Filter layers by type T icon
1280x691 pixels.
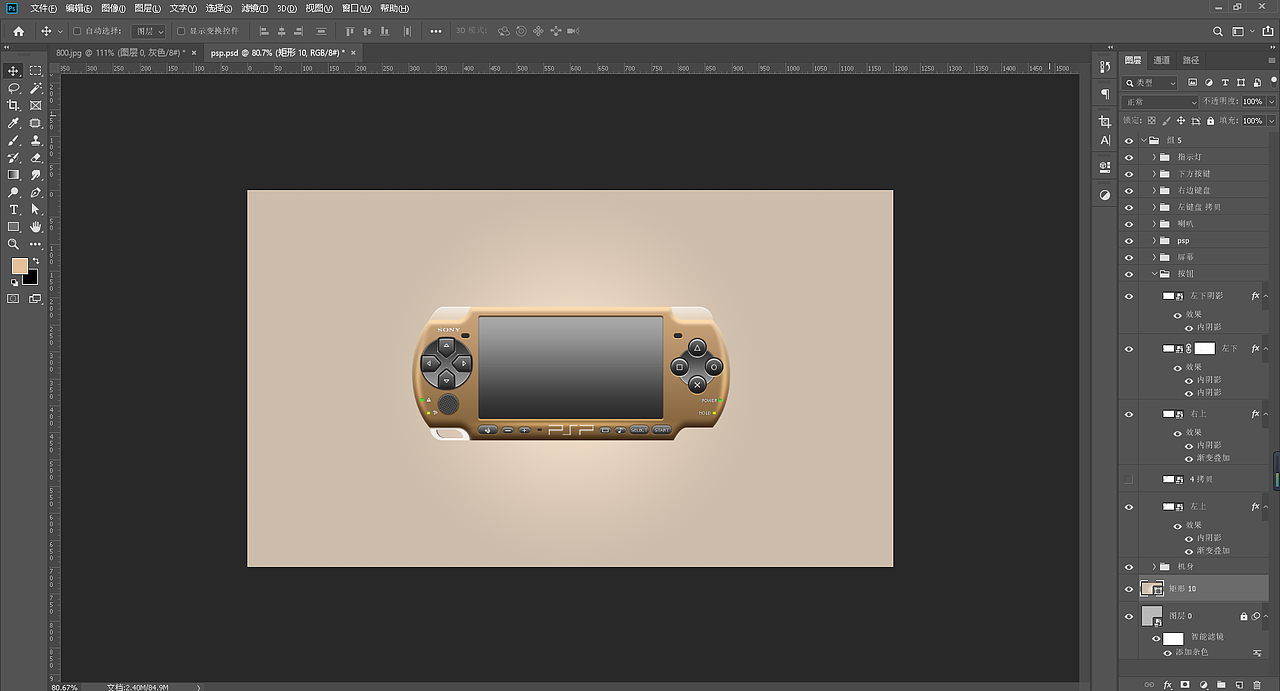point(1225,83)
